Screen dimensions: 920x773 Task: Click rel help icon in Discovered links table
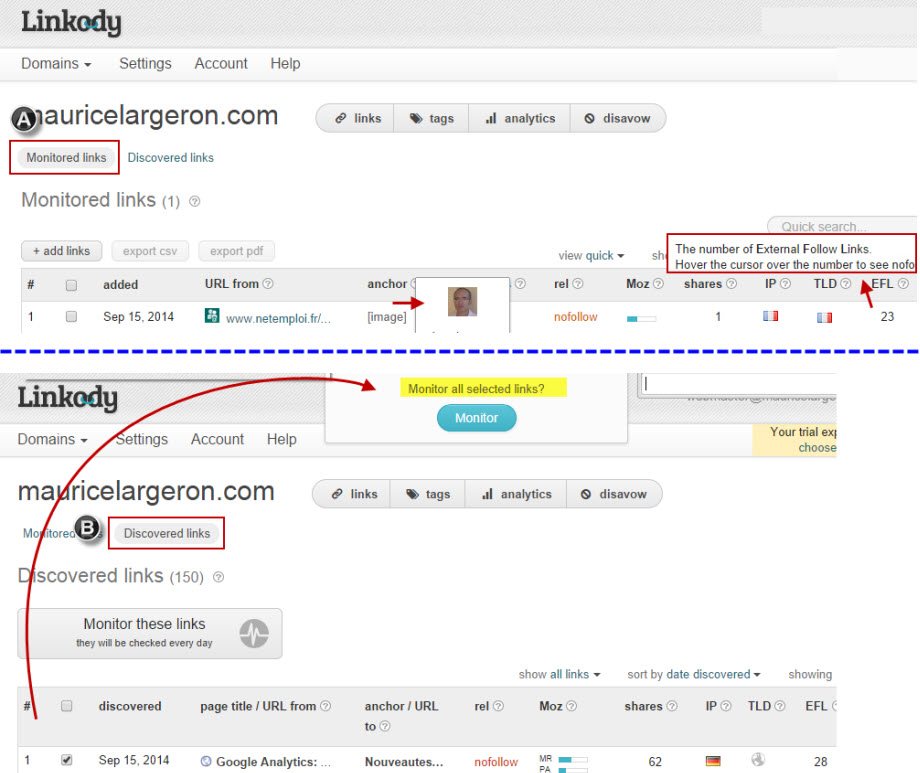tap(498, 706)
